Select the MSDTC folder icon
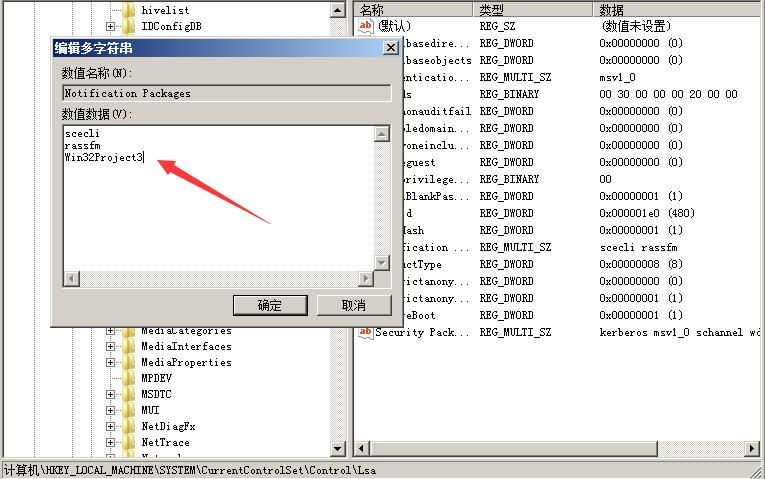 click(x=129, y=394)
